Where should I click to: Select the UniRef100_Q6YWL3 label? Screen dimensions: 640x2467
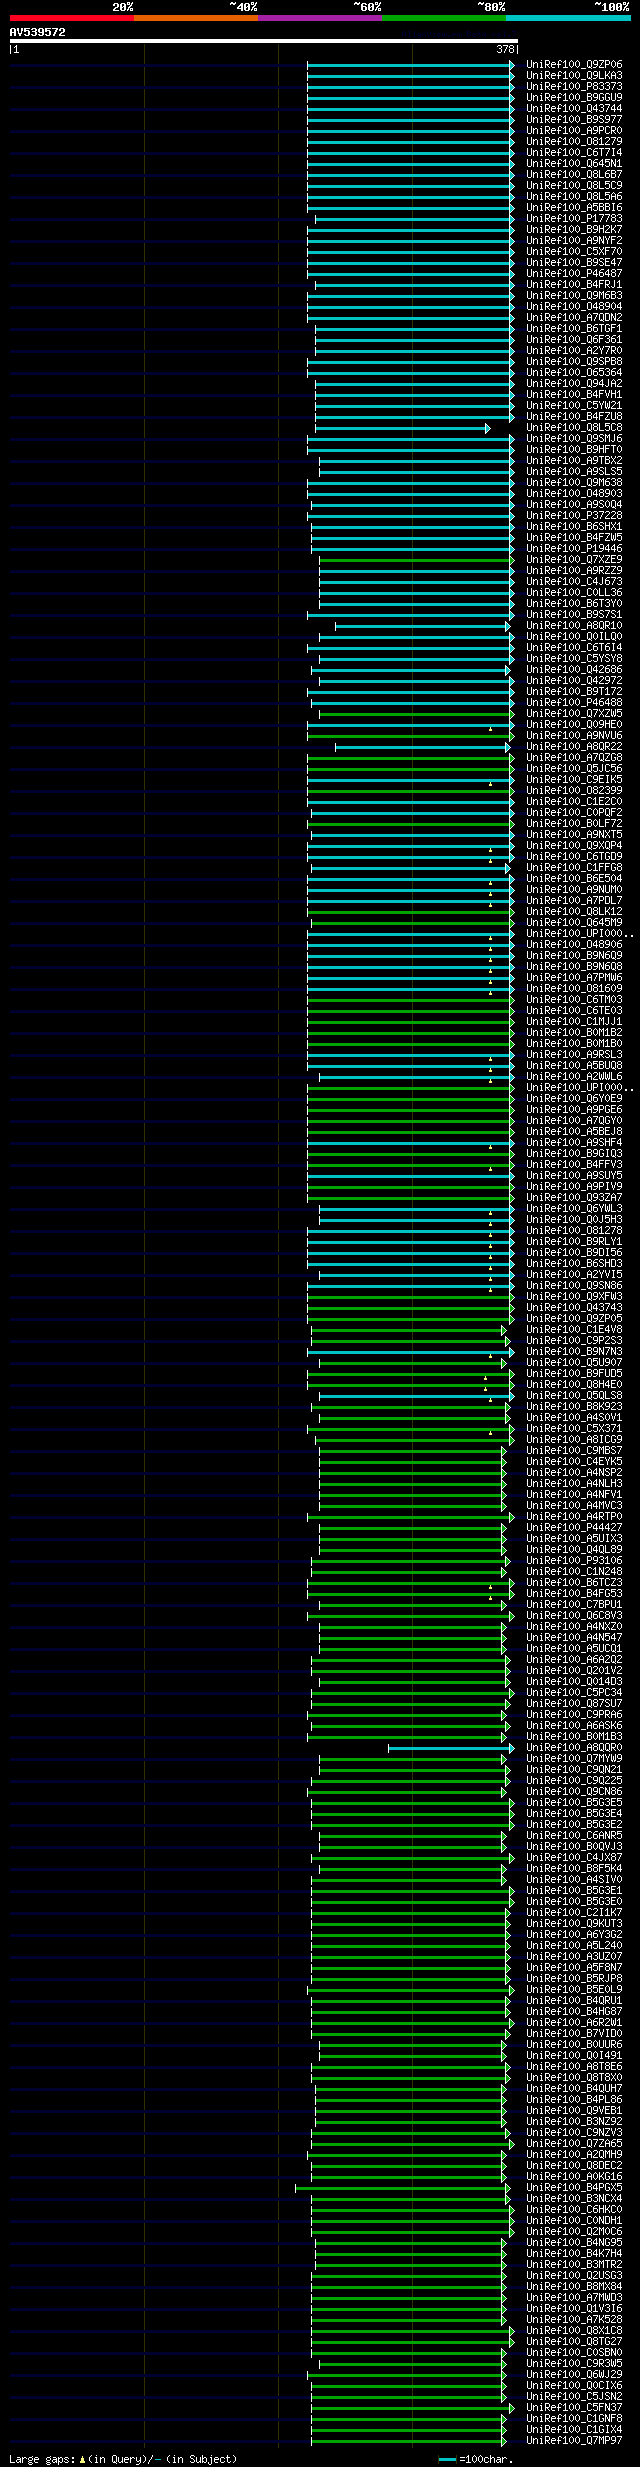tap(574, 1209)
